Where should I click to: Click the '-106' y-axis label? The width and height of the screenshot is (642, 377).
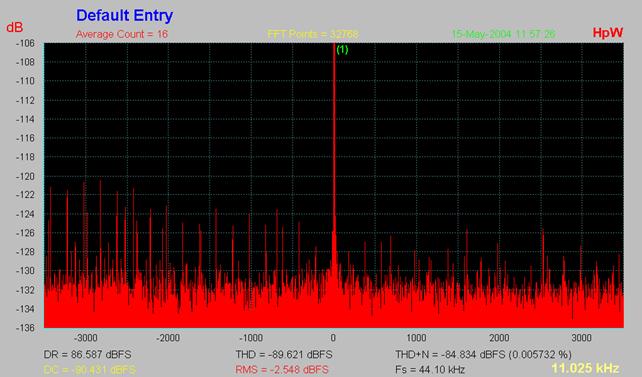coord(25,43)
